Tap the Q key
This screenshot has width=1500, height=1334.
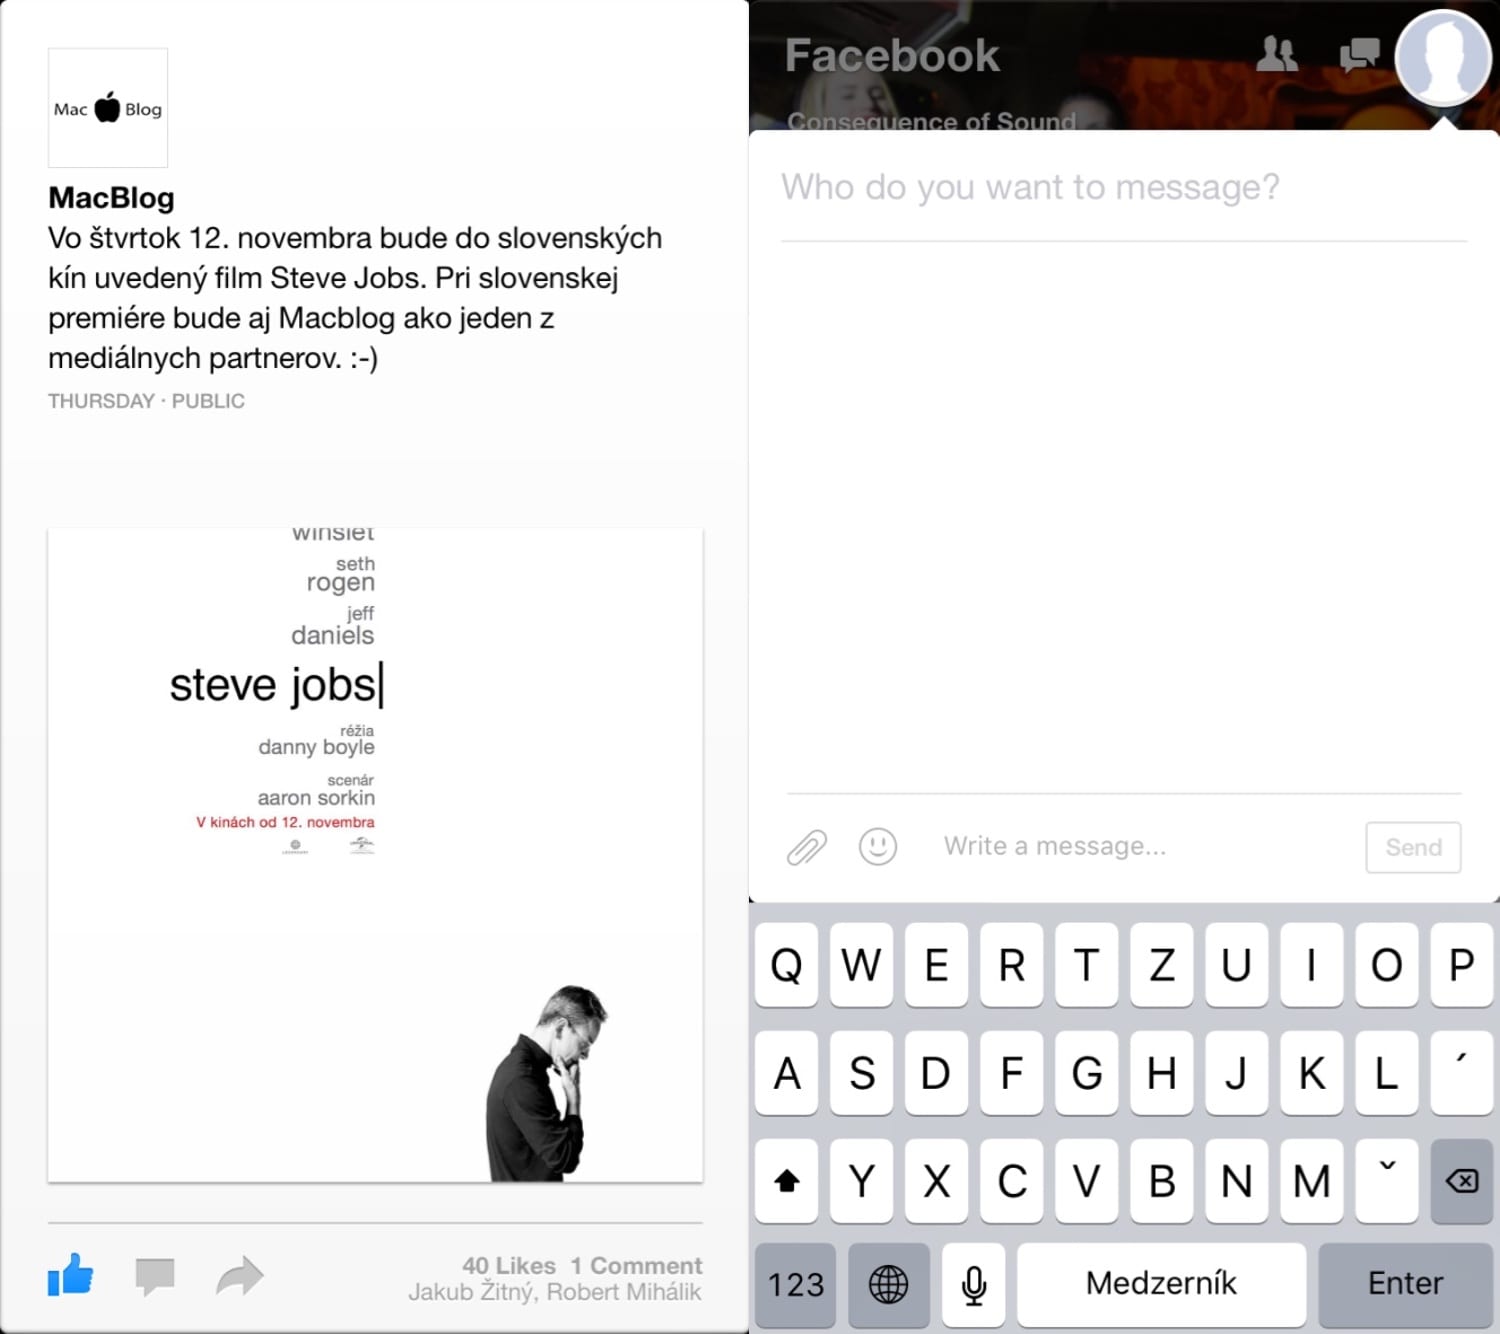[787, 965]
